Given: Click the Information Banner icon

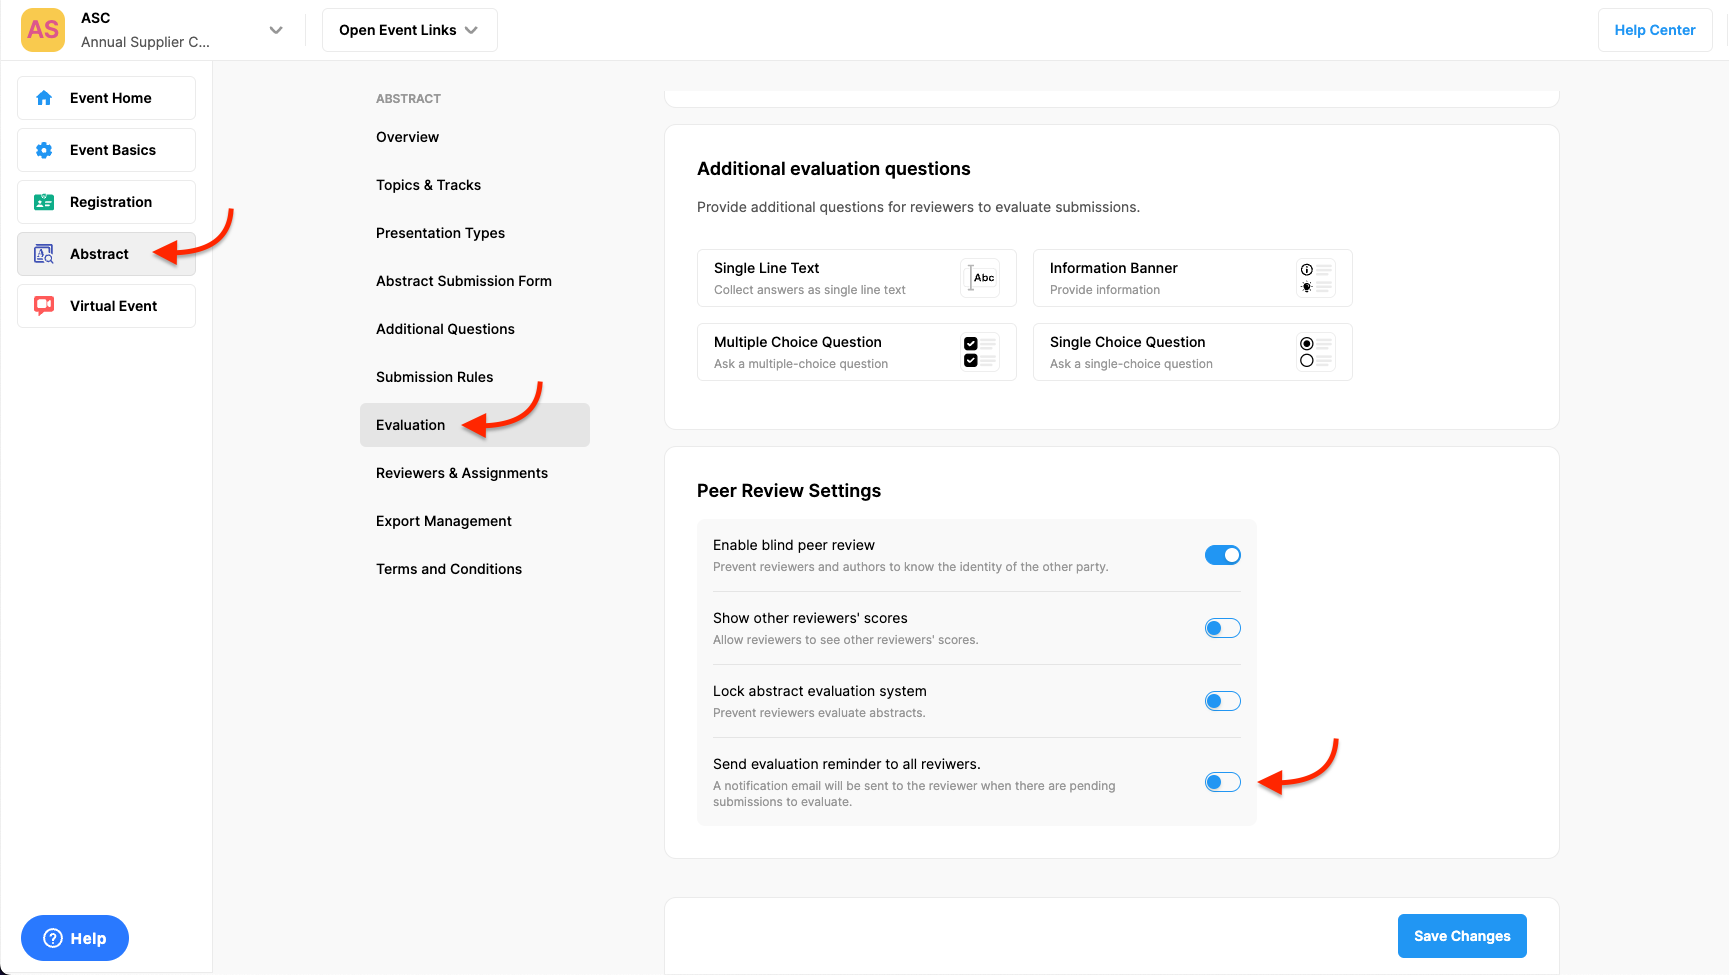Looking at the screenshot, I should pyautogui.click(x=1315, y=278).
